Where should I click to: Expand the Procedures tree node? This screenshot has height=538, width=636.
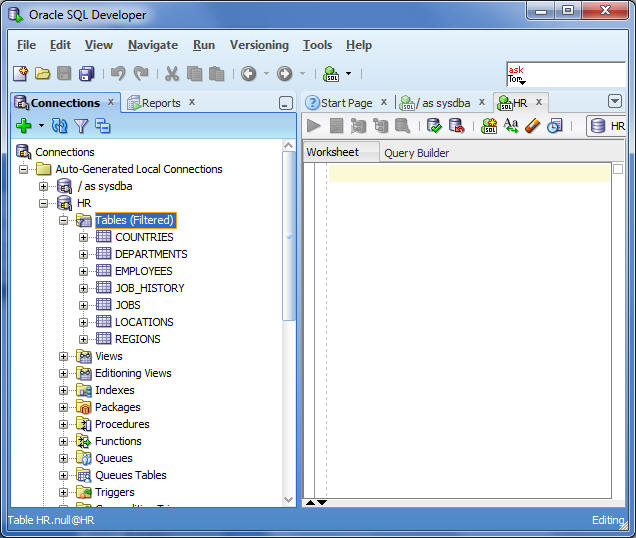click(64, 424)
